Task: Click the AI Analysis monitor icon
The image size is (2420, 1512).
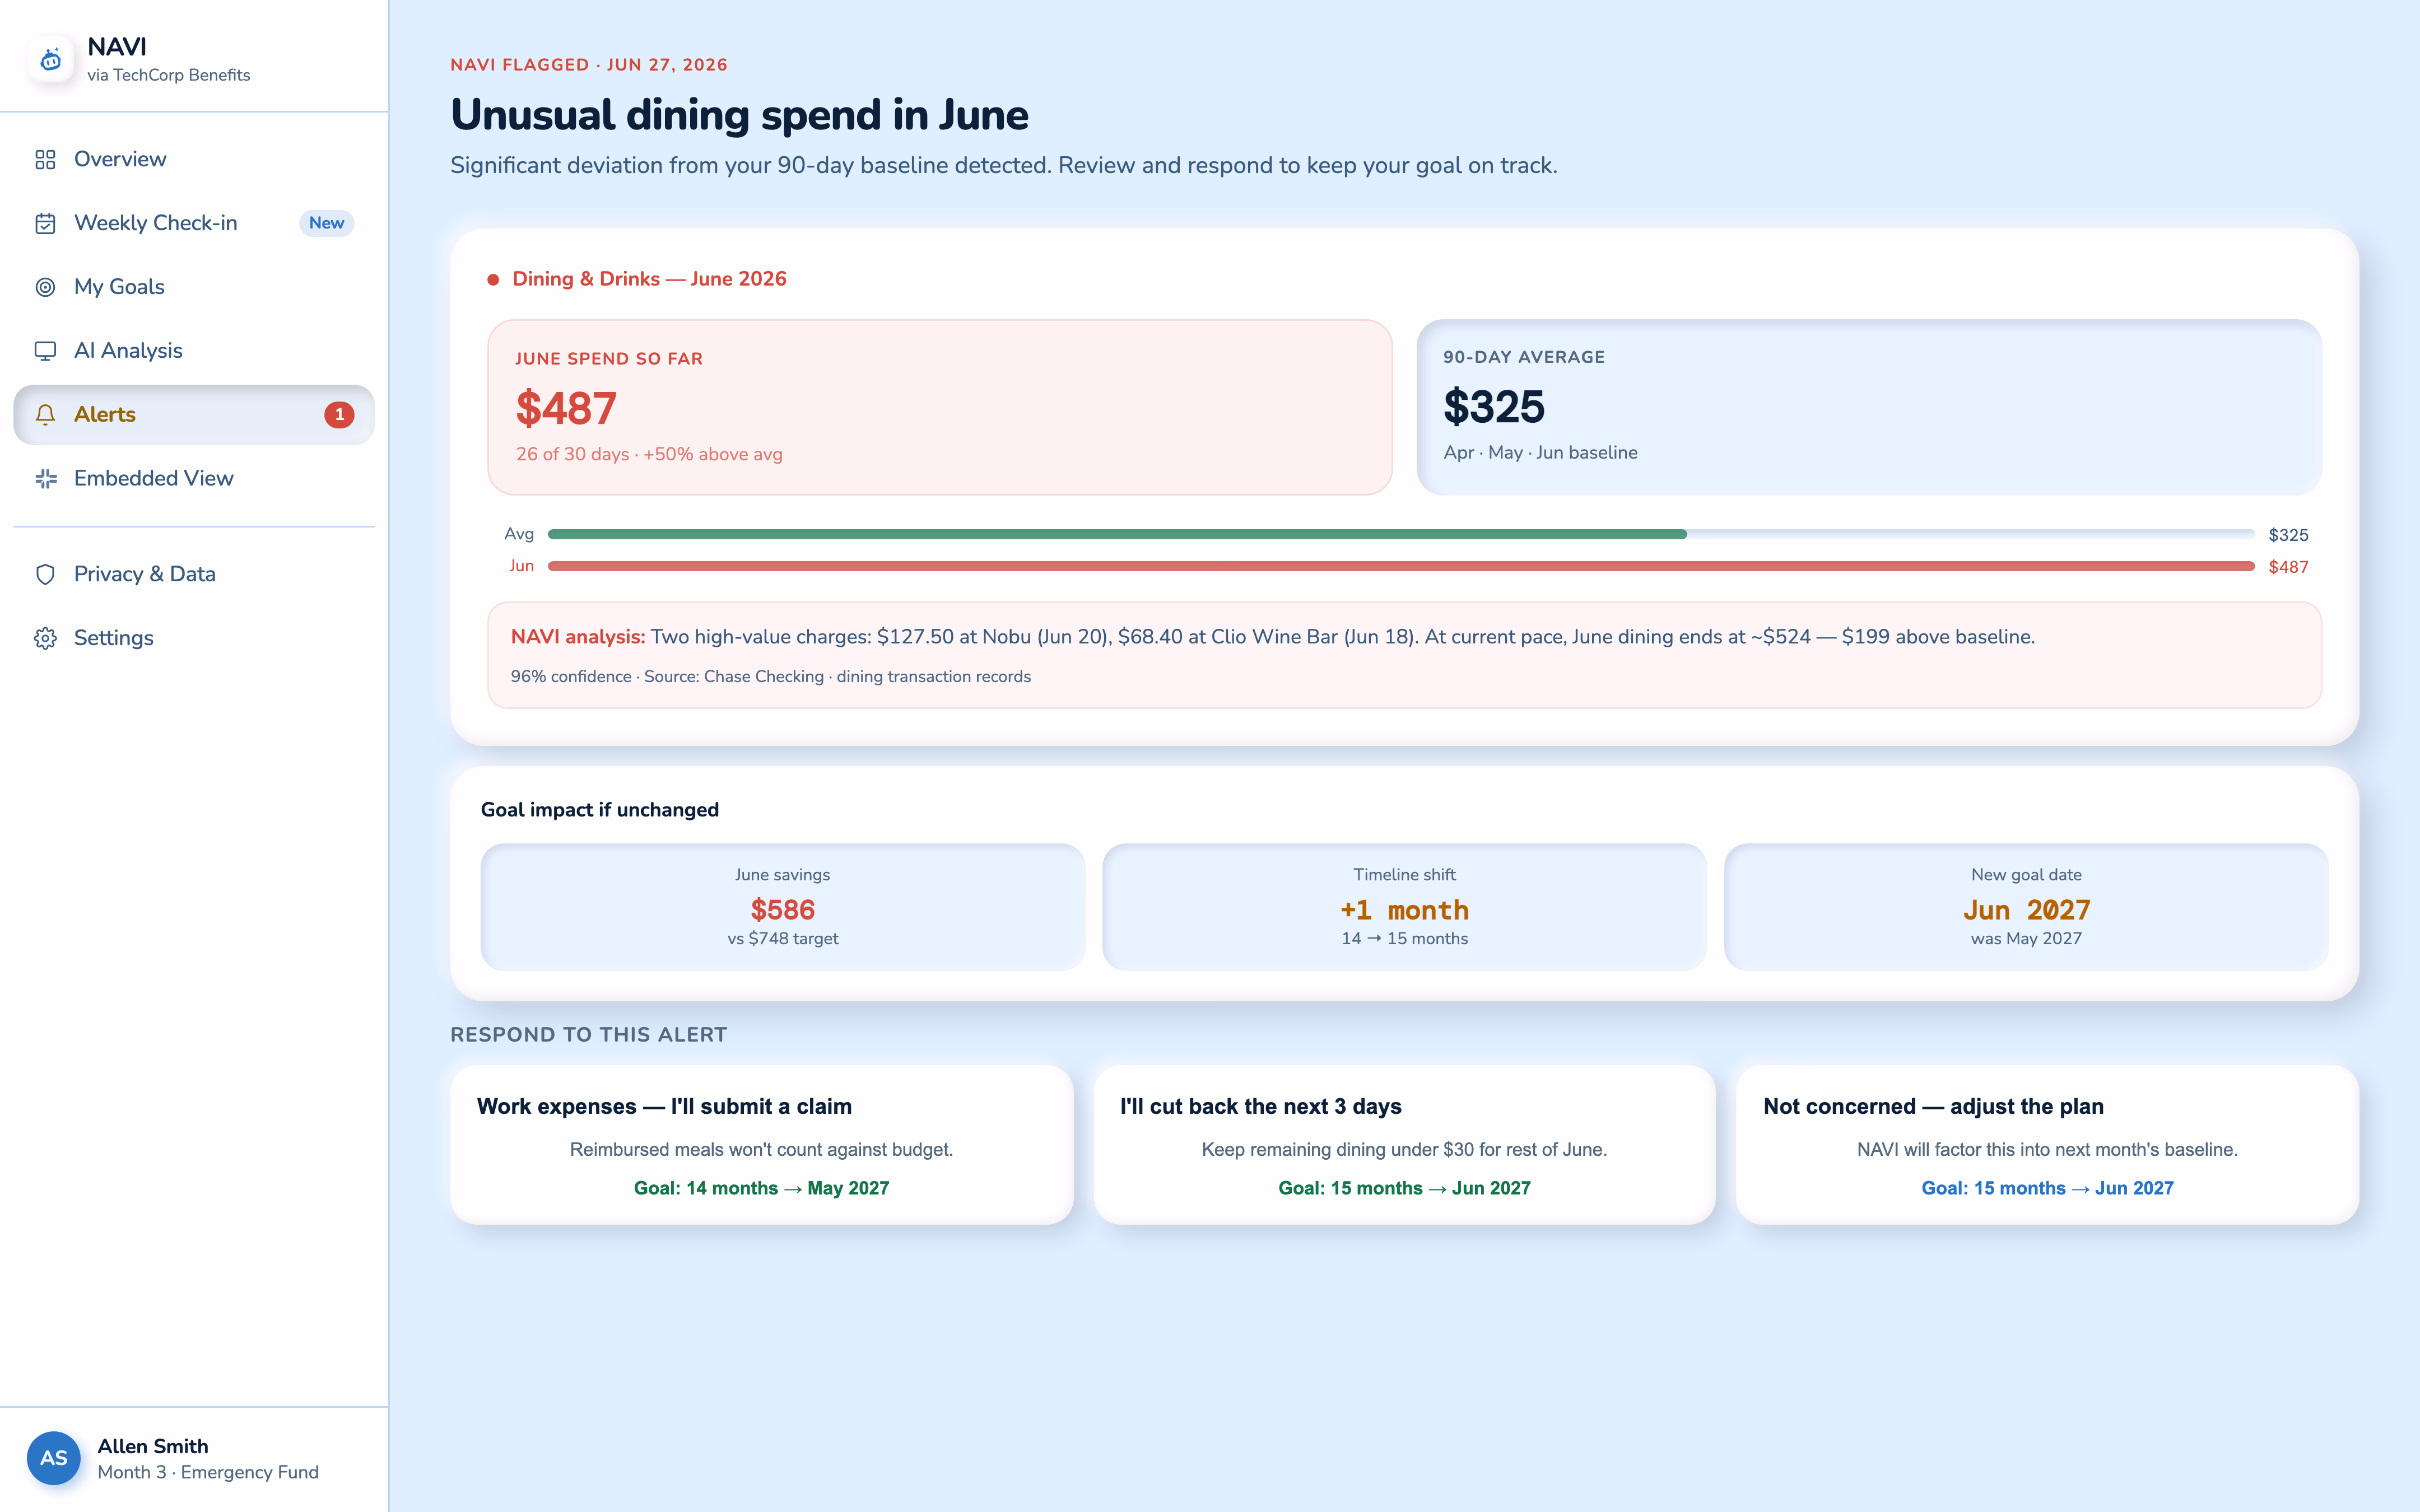Action: pyautogui.click(x=45, y=351)
